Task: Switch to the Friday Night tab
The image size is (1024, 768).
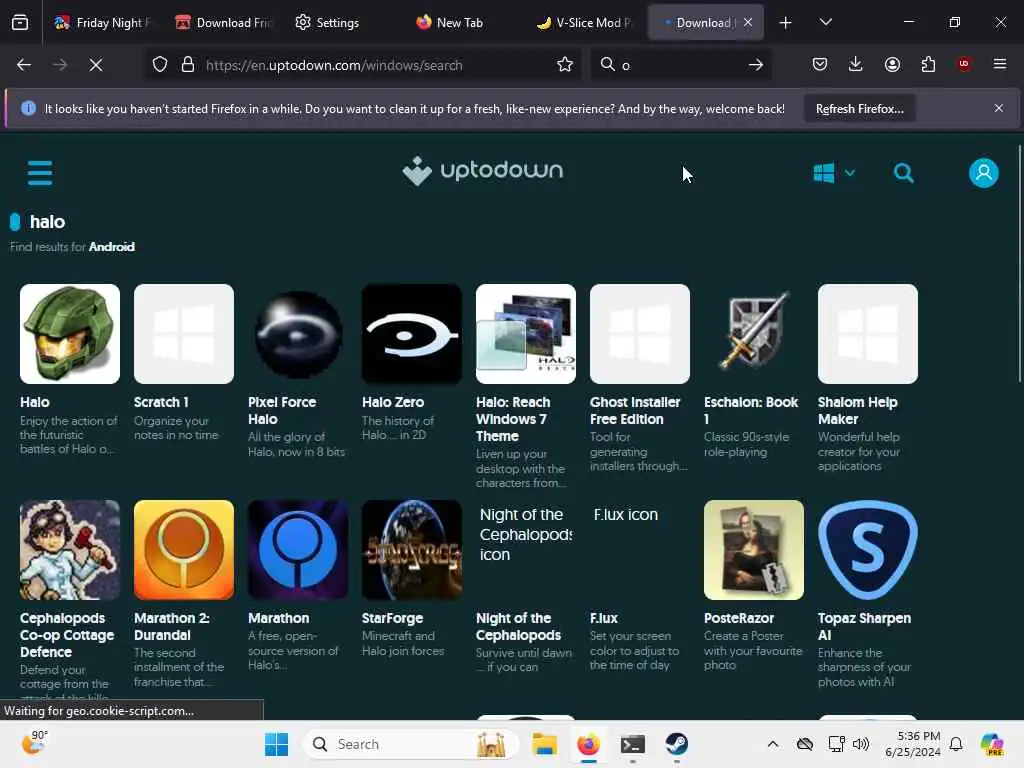Action: (x=103, y=23)
